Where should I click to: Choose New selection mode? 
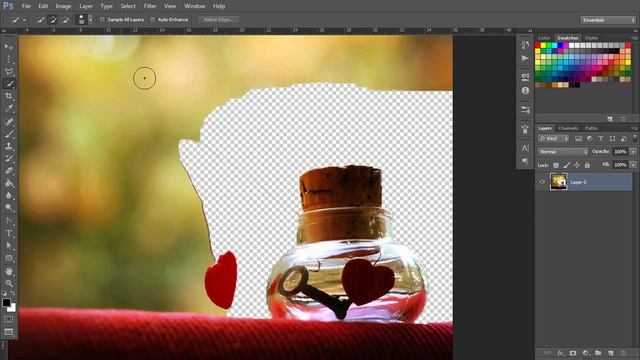[x=40, y=20]
